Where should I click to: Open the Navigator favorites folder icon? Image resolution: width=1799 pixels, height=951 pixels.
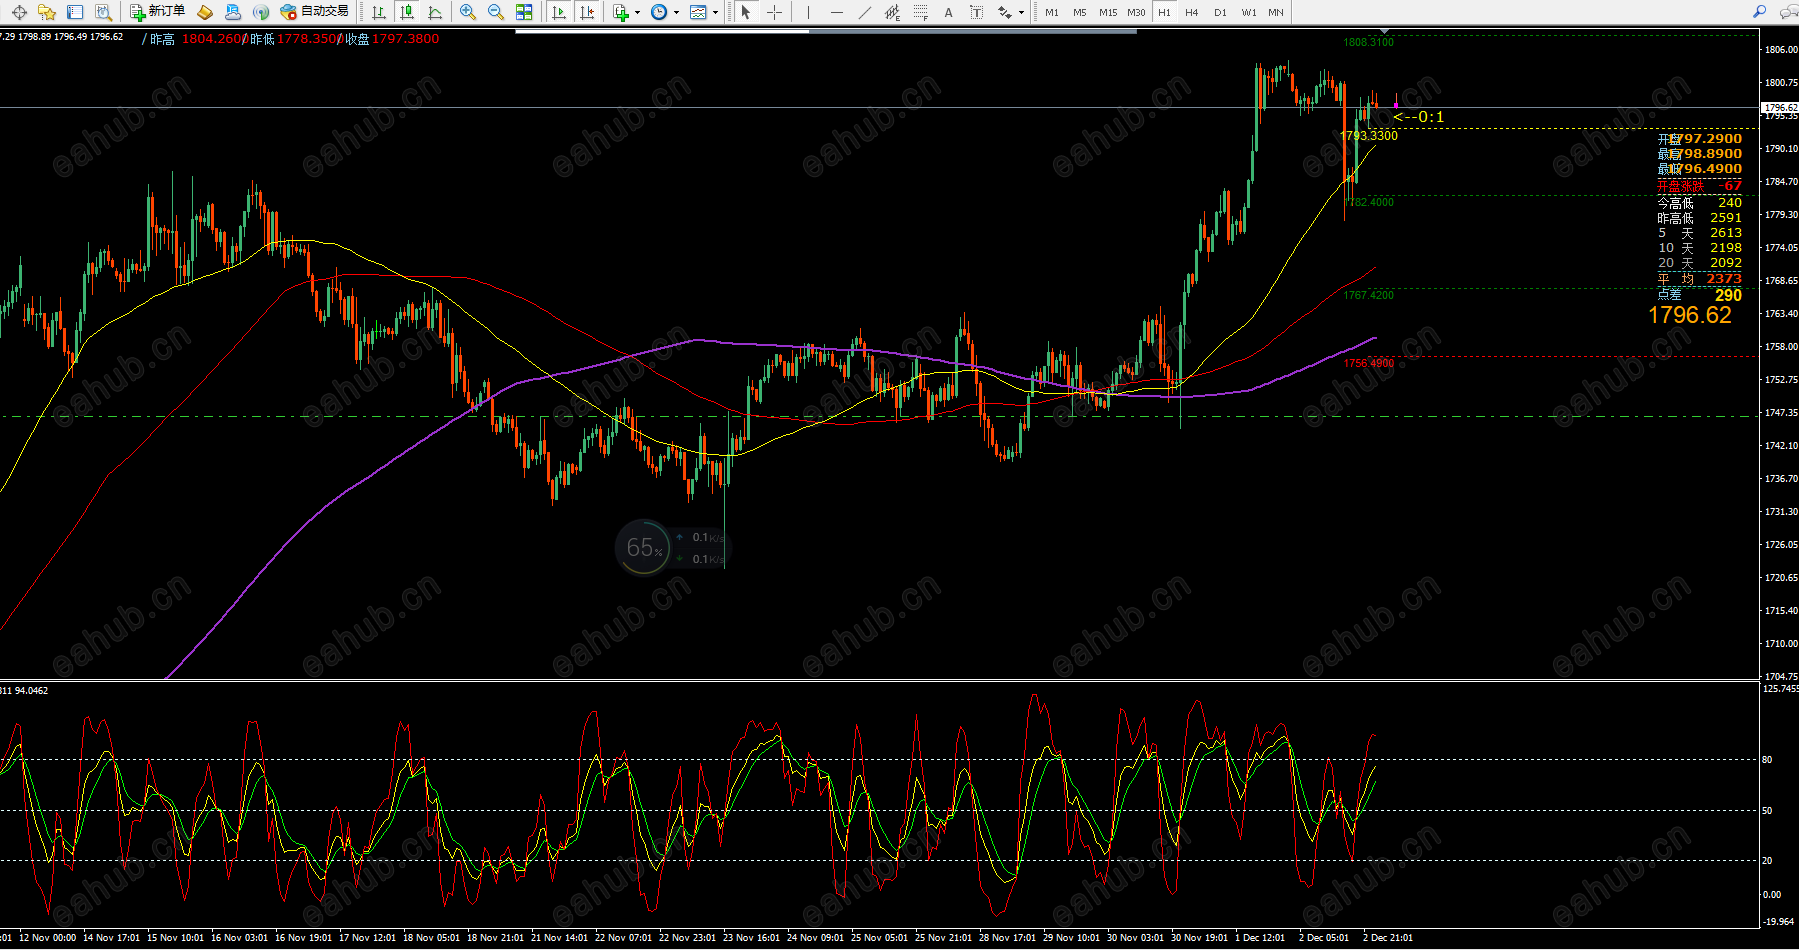point(47,12)
